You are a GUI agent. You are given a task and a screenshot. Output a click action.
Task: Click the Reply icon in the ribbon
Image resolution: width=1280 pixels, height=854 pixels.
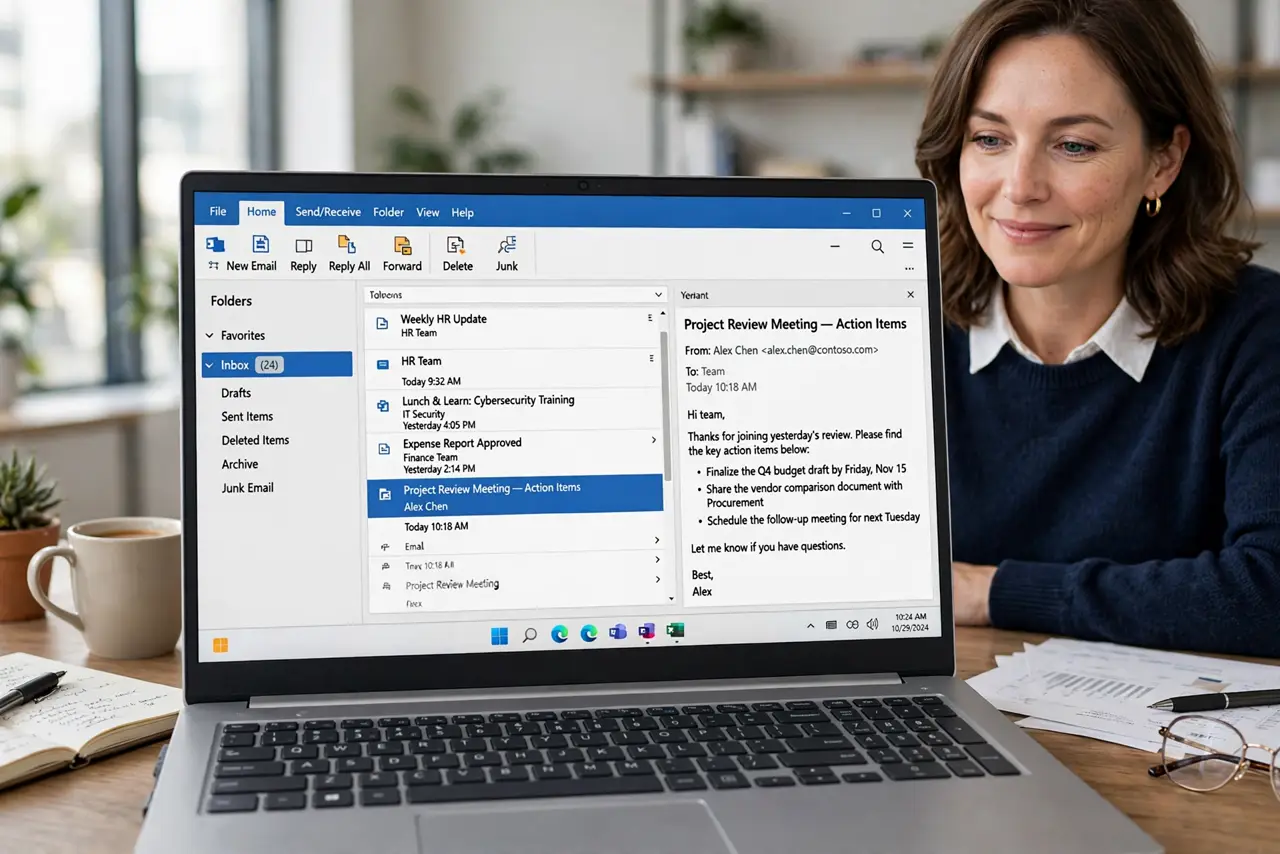(303, 246)
